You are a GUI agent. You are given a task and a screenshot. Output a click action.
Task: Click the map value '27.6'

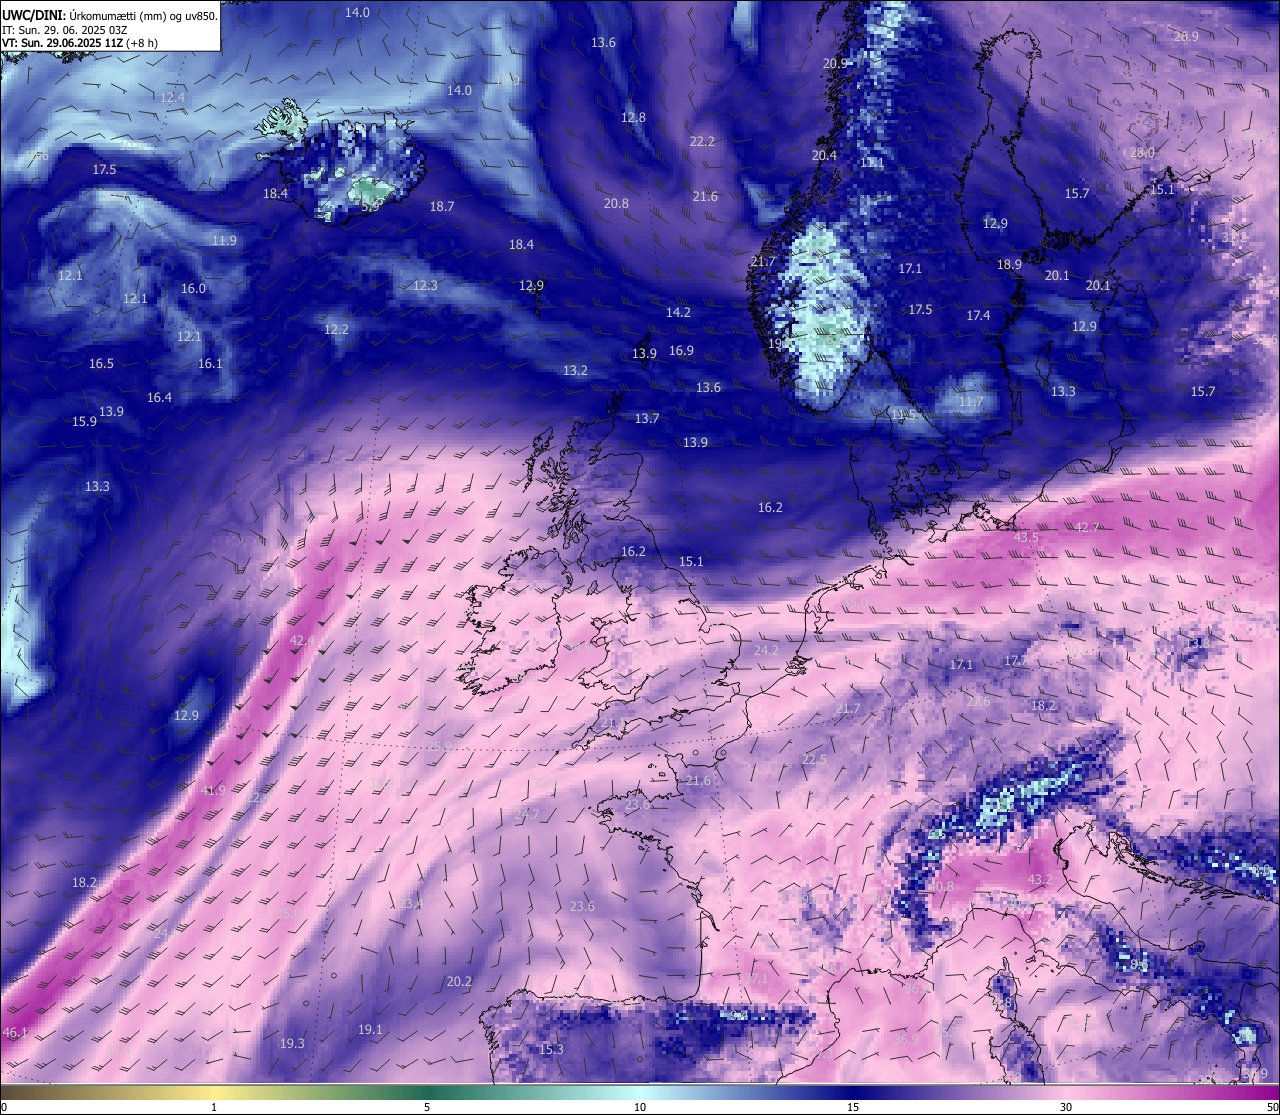(x=977, y=701)
